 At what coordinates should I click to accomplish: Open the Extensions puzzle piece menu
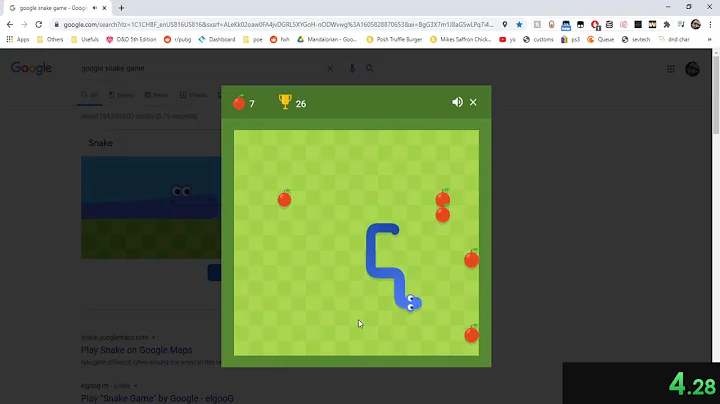pos(667,24)
